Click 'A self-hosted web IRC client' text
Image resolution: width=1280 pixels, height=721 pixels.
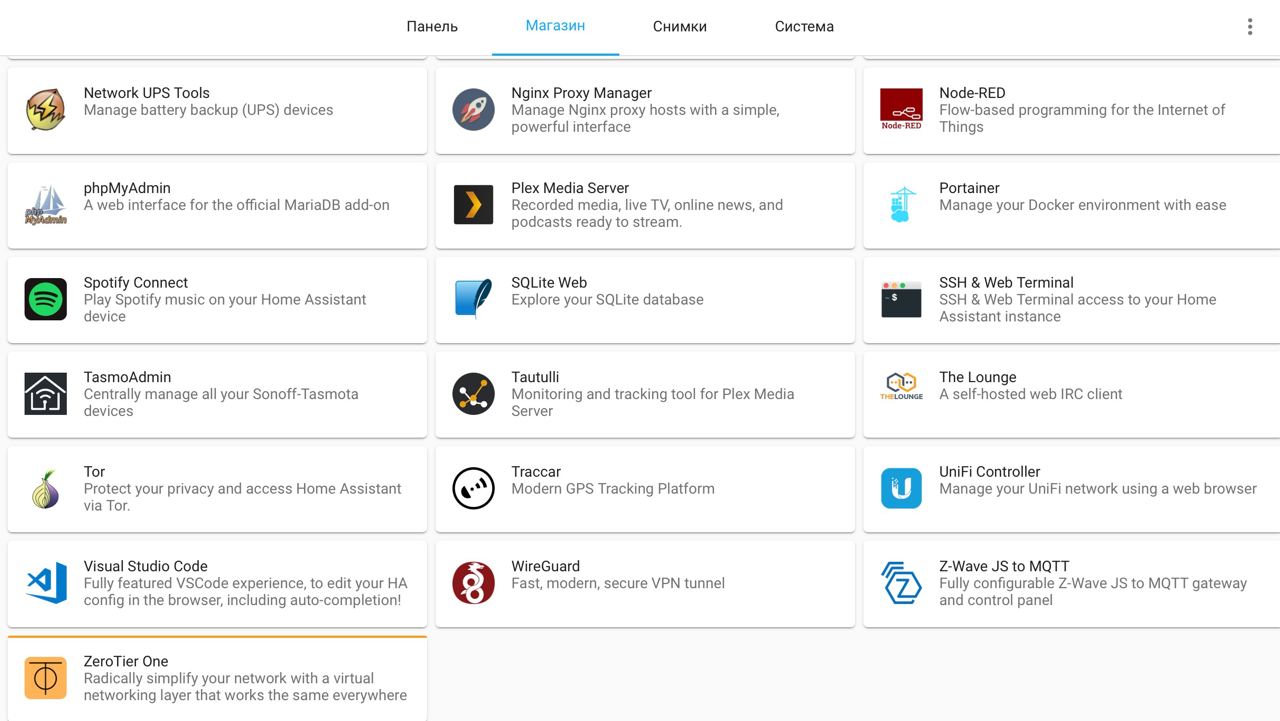pos(1031,394)
